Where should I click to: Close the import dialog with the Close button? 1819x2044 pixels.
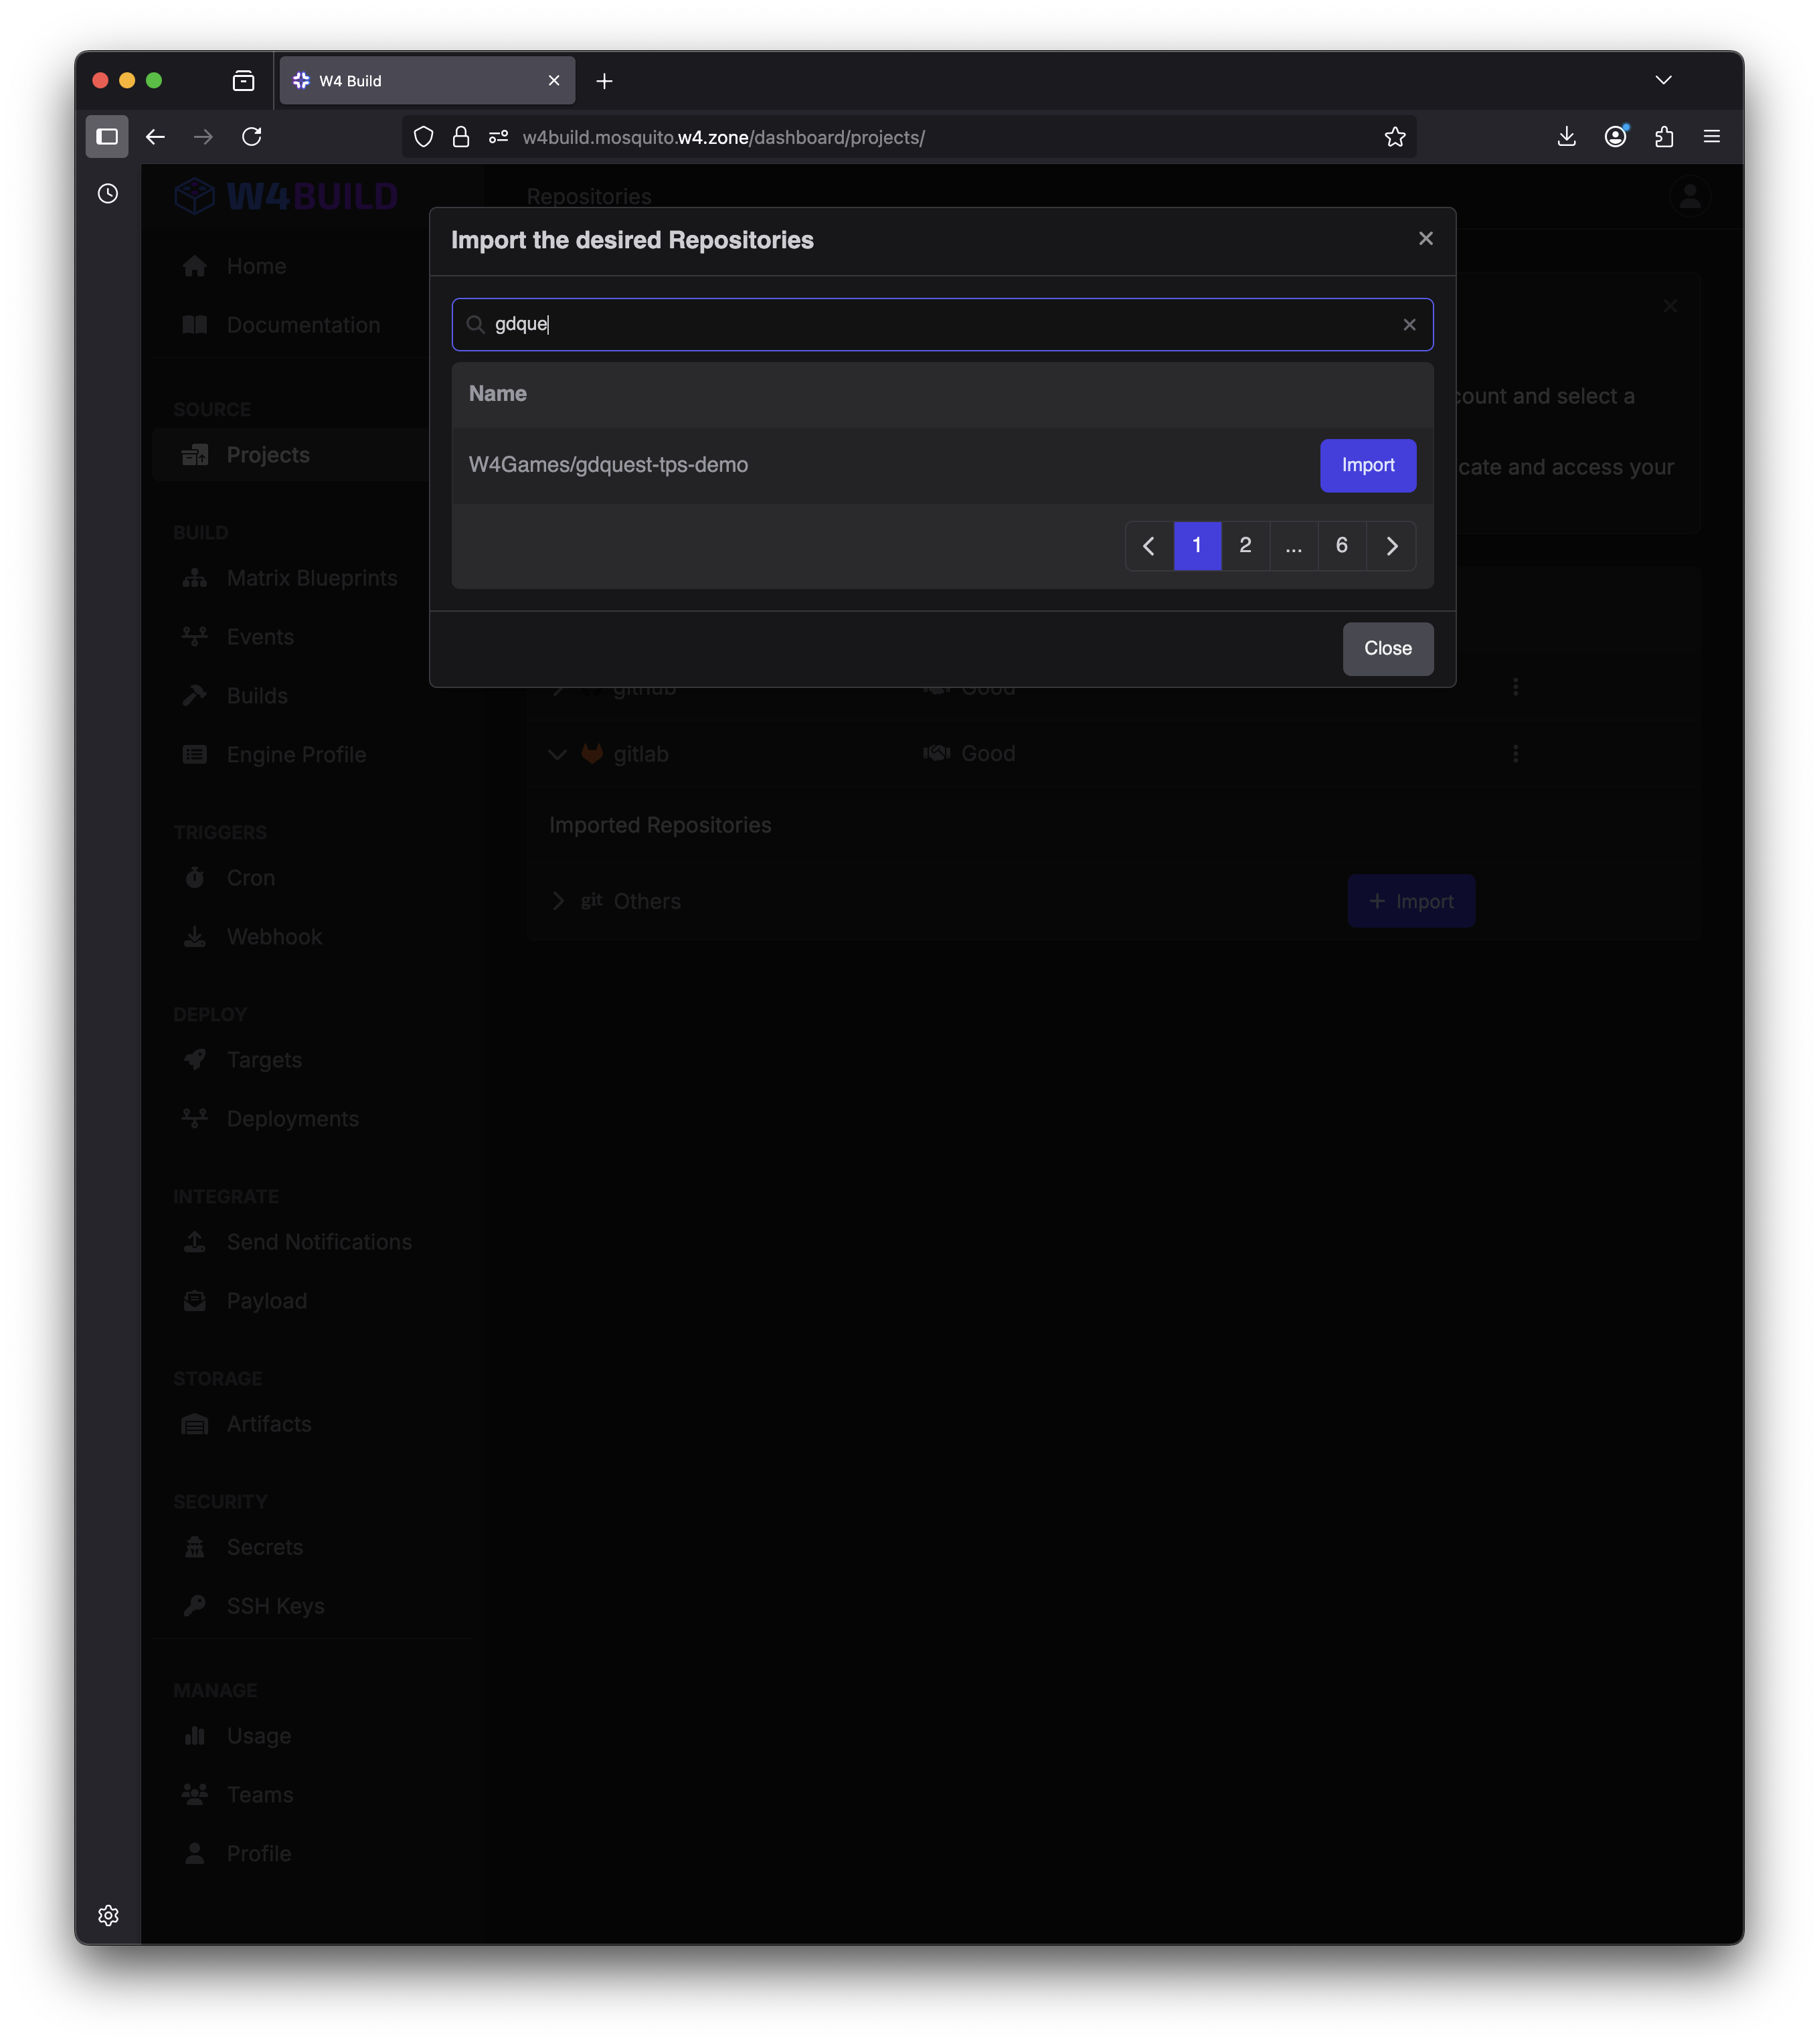1387,648
